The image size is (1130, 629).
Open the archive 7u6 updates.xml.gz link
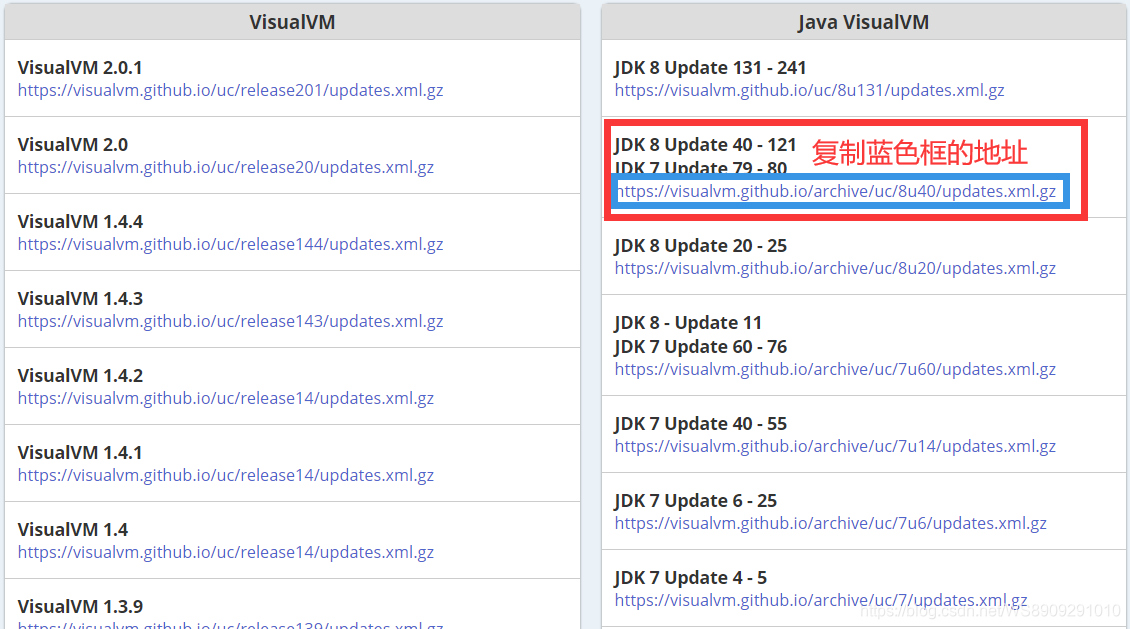click(x=830, y=523)
